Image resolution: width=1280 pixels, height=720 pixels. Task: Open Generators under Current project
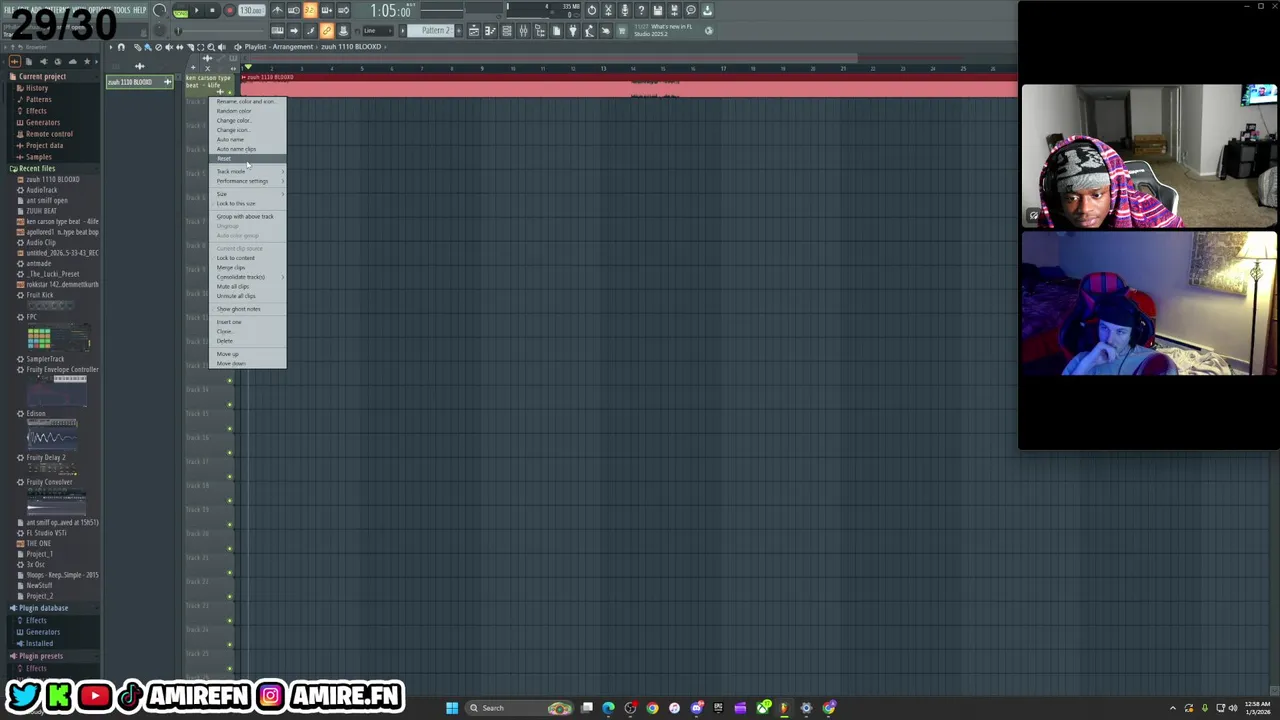42,122
